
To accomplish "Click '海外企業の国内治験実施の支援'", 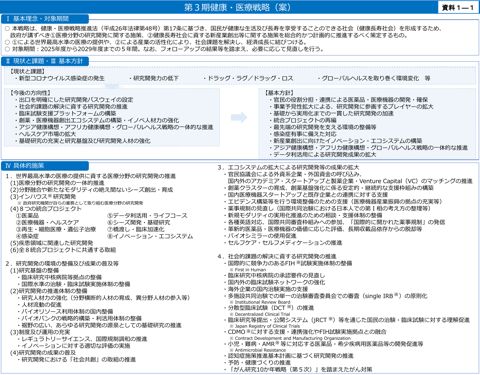I will point(267,289).
